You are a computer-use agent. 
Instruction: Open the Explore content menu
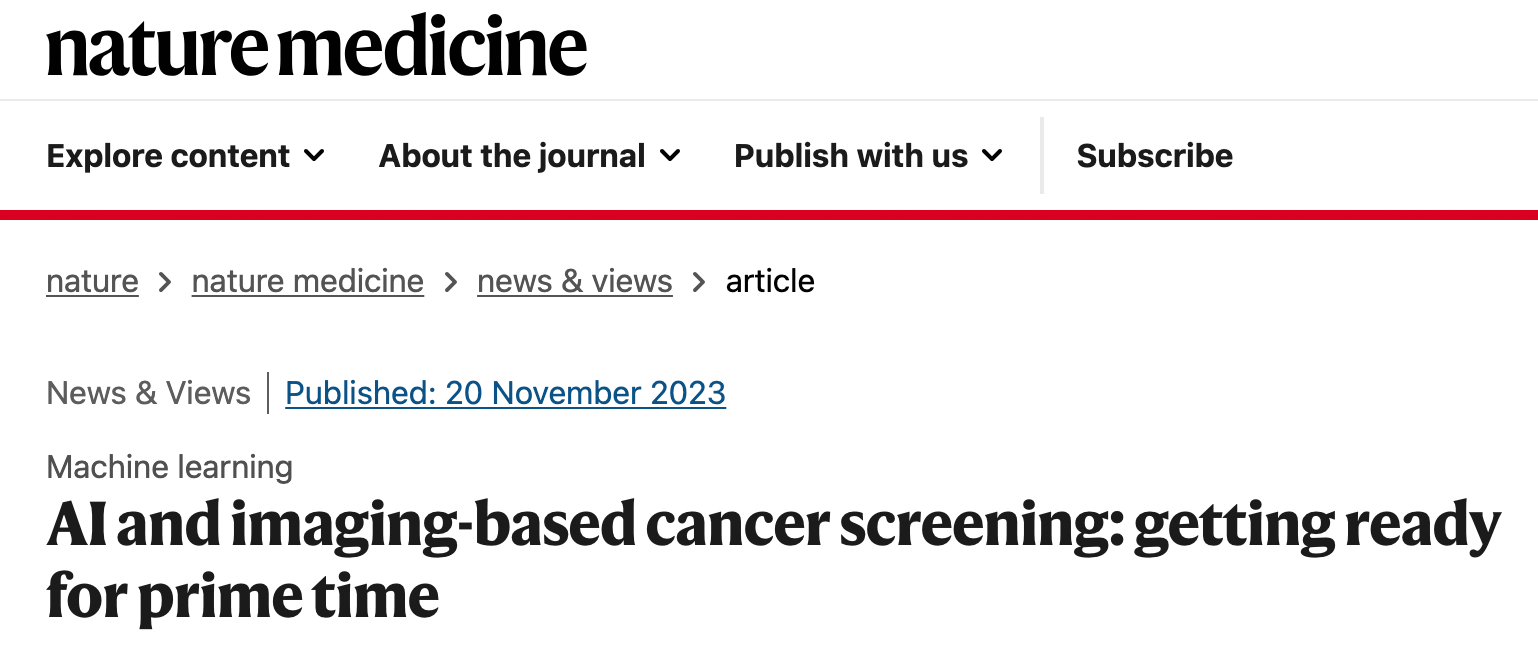[x=168, y=156]
